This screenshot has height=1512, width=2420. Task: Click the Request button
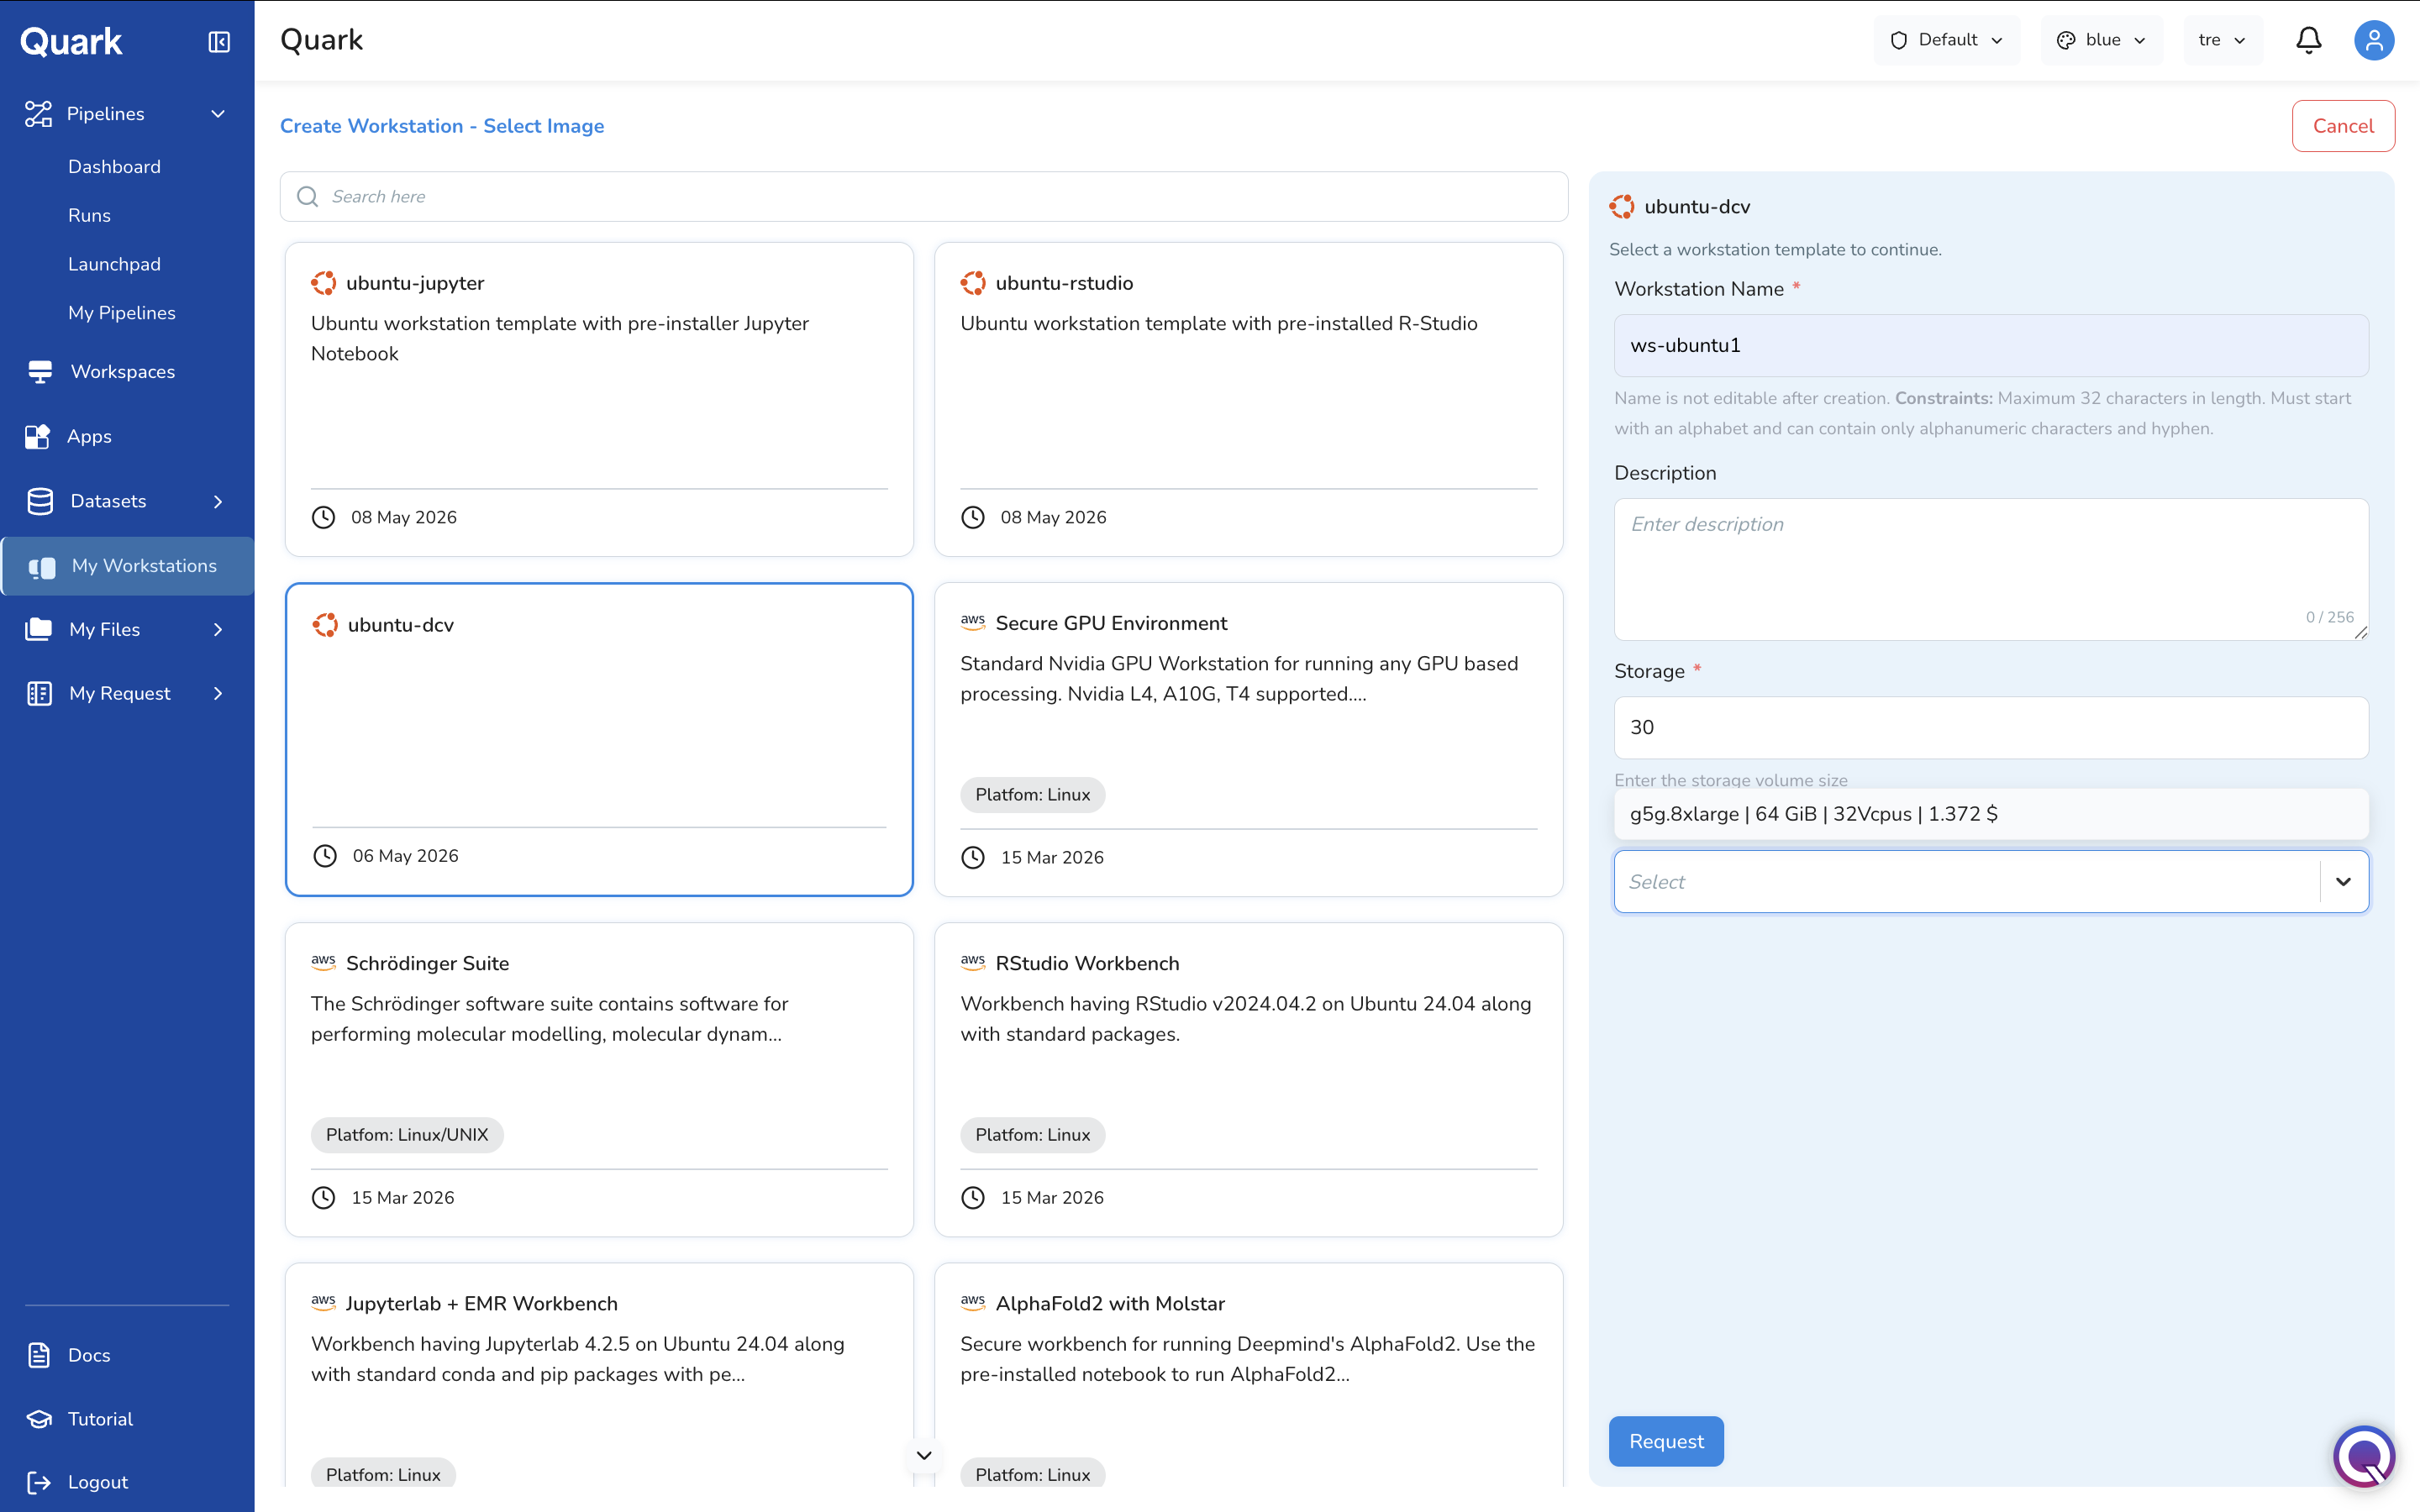coord(1666,1441)
